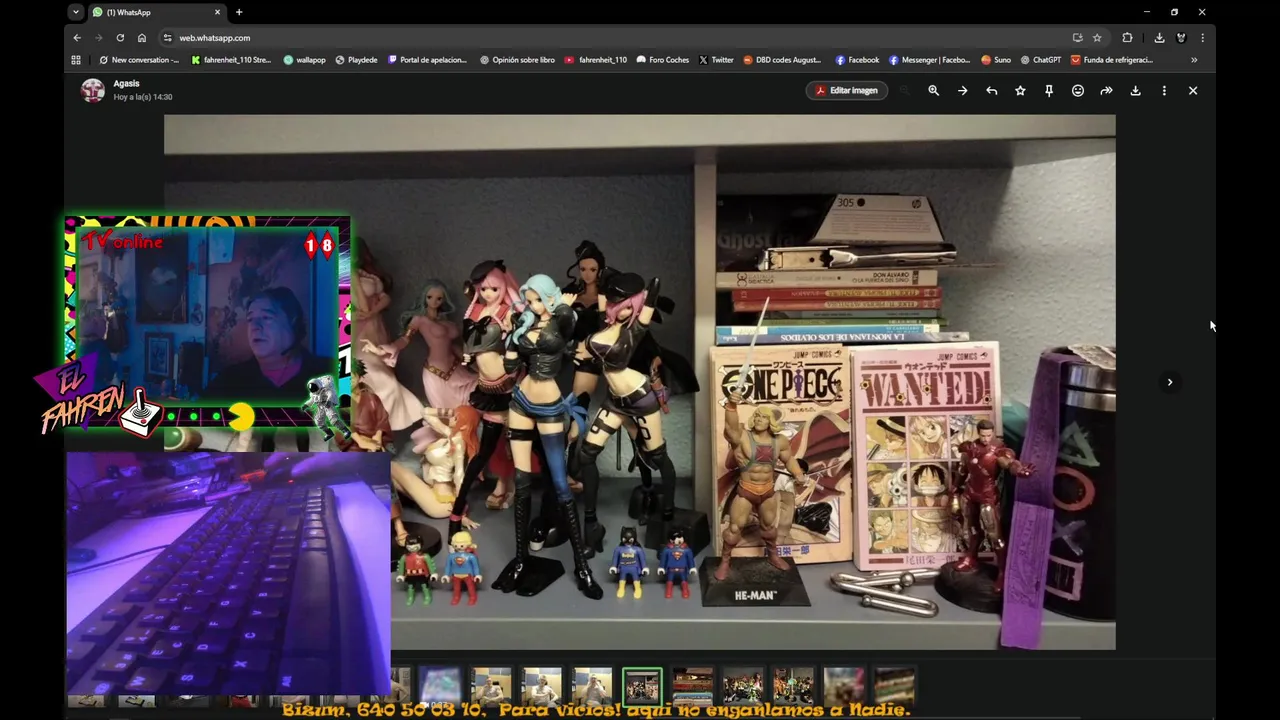Open the ChatGPT bookmark
Screen dimensions: 1280x720
click(1040, 60)
